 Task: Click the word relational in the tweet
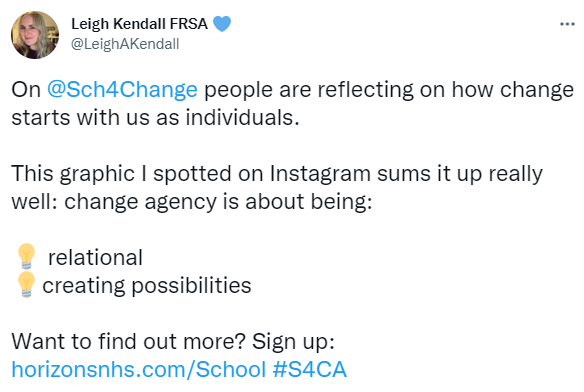(95, 257)
